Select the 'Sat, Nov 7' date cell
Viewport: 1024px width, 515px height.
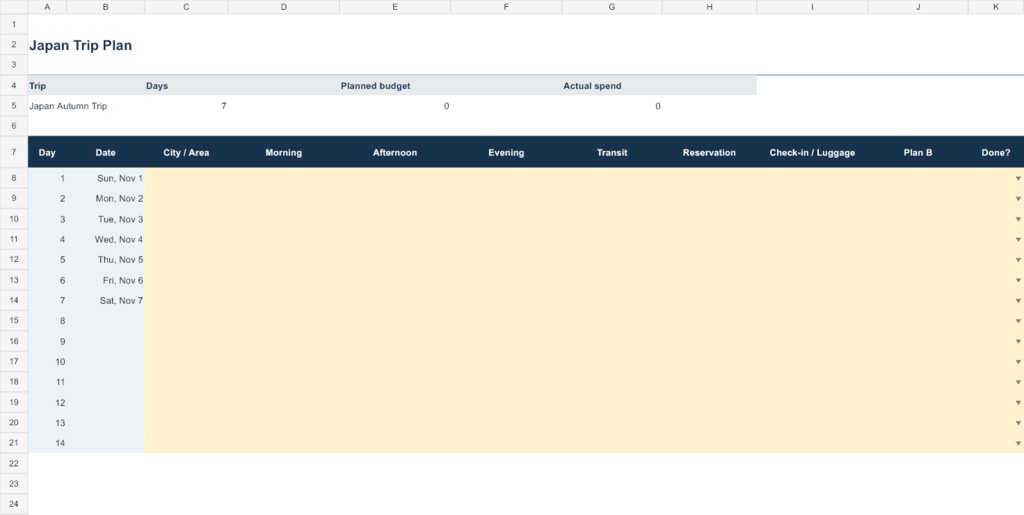[105, 300]
